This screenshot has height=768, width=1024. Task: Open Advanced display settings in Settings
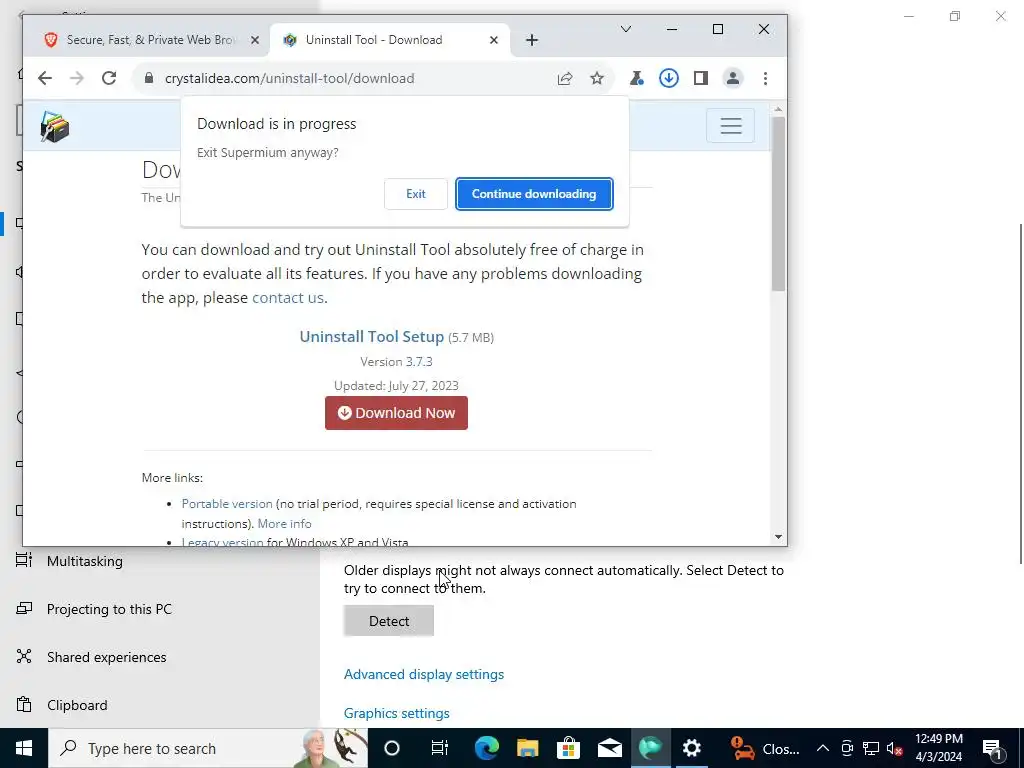coord(424,674)
